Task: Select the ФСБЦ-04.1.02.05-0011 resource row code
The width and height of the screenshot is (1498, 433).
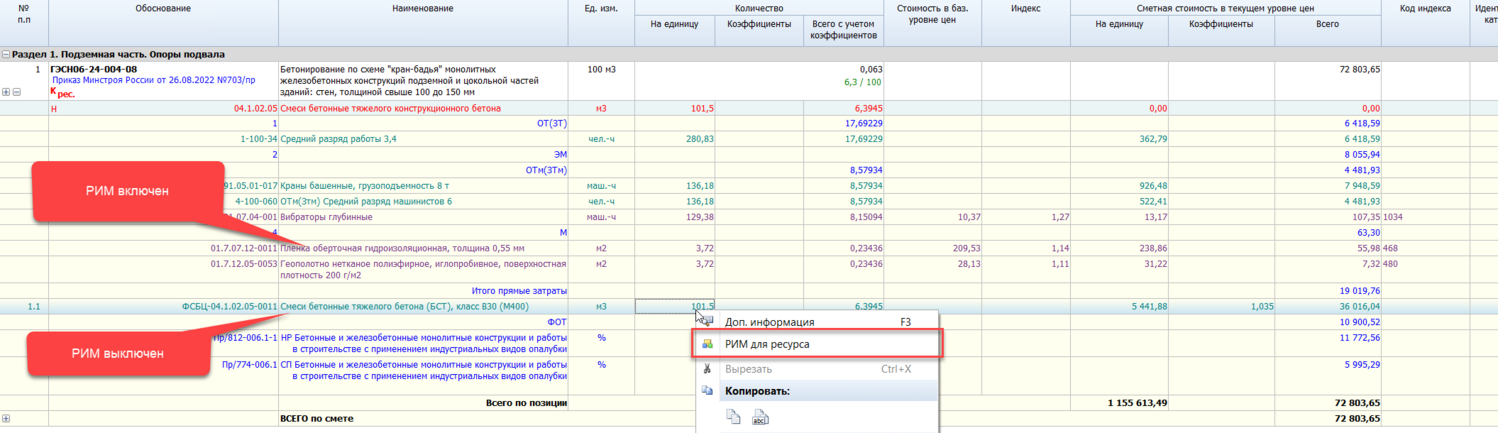Action: (227, 306)
